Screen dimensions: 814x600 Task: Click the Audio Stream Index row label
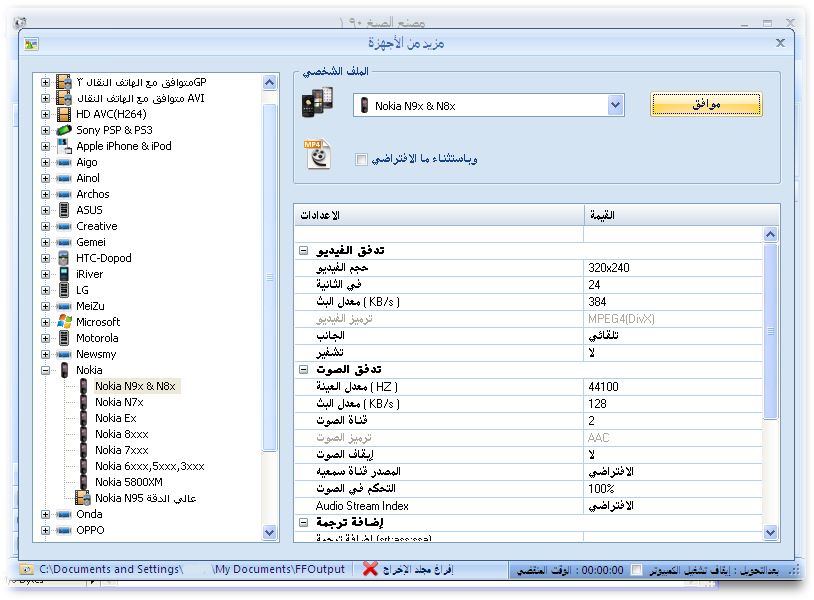pos(362,506)
